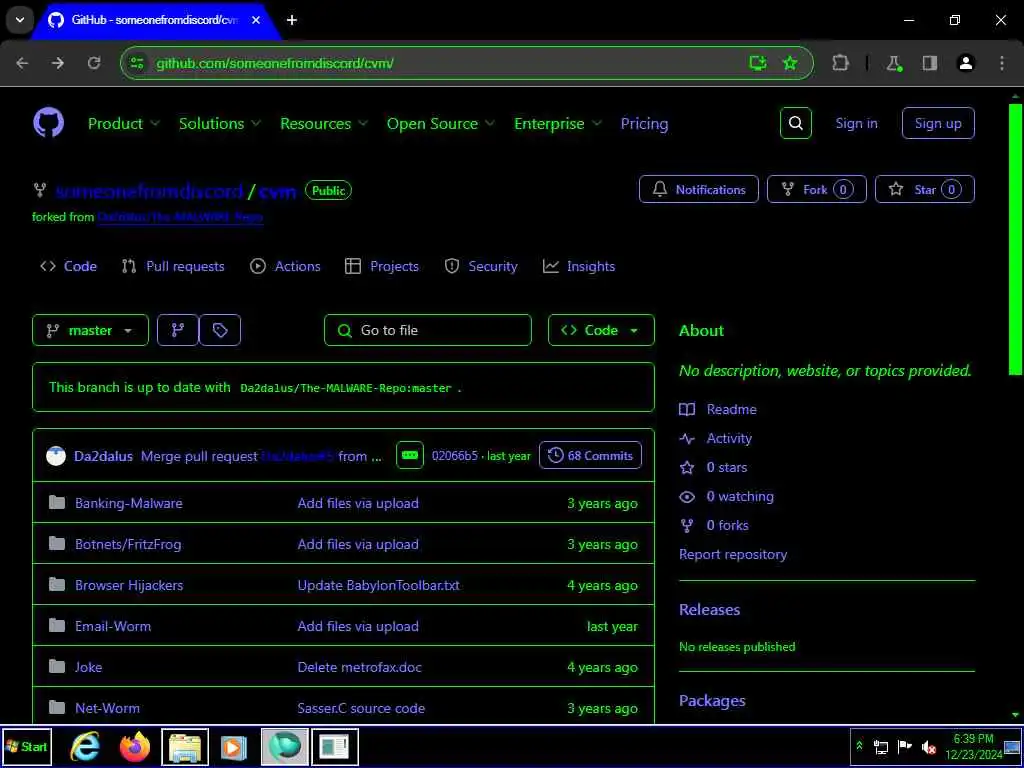Click the install app icon in address bar
Screen dimensions: 1024x768
coord(758,63)
